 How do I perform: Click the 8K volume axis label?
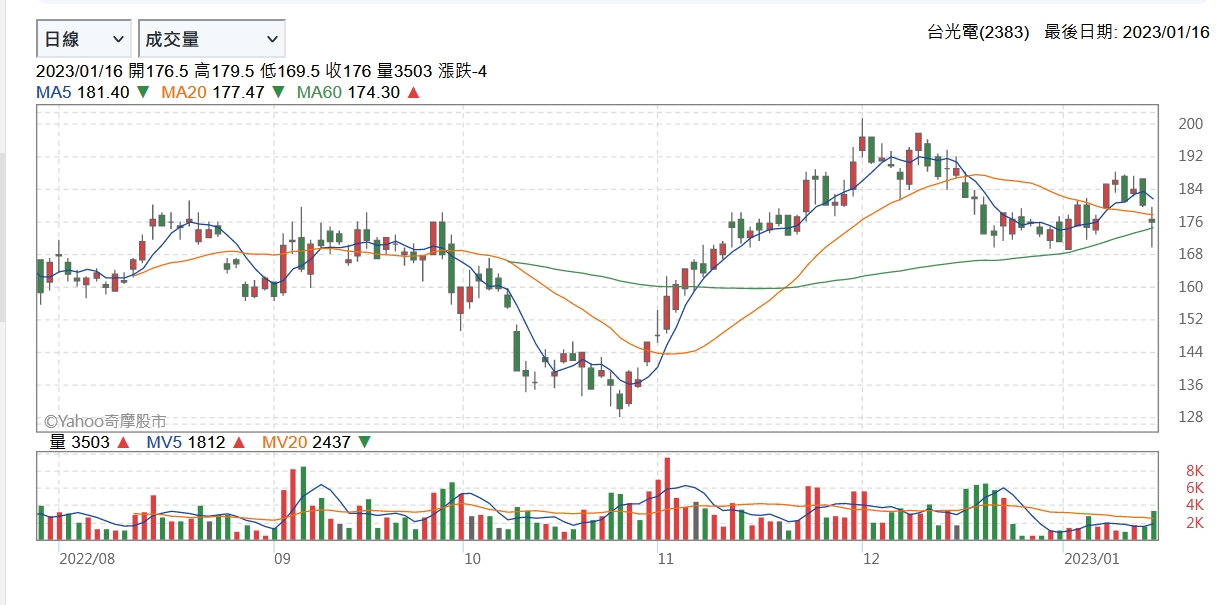1194,470
